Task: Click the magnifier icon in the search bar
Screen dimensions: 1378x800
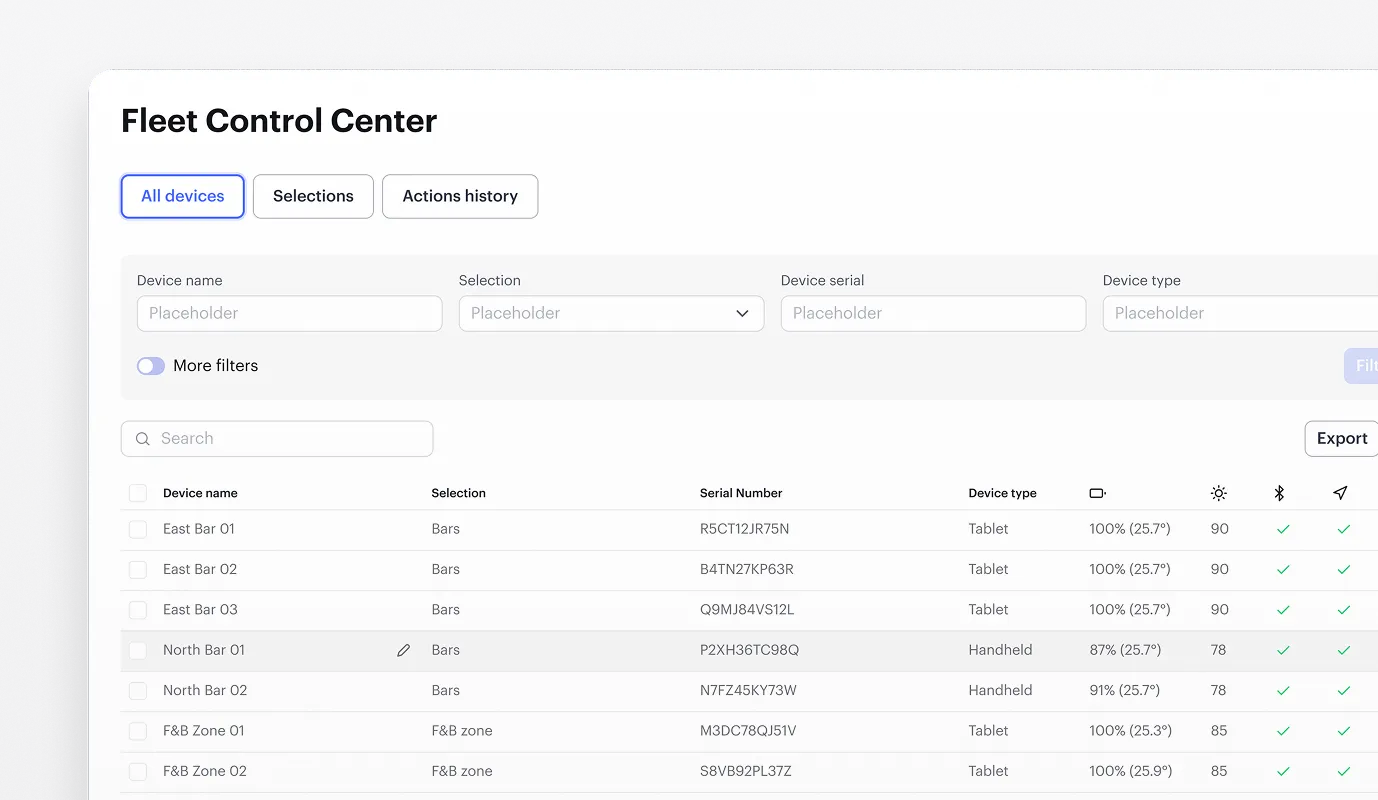Action: [x=142, y=438]
